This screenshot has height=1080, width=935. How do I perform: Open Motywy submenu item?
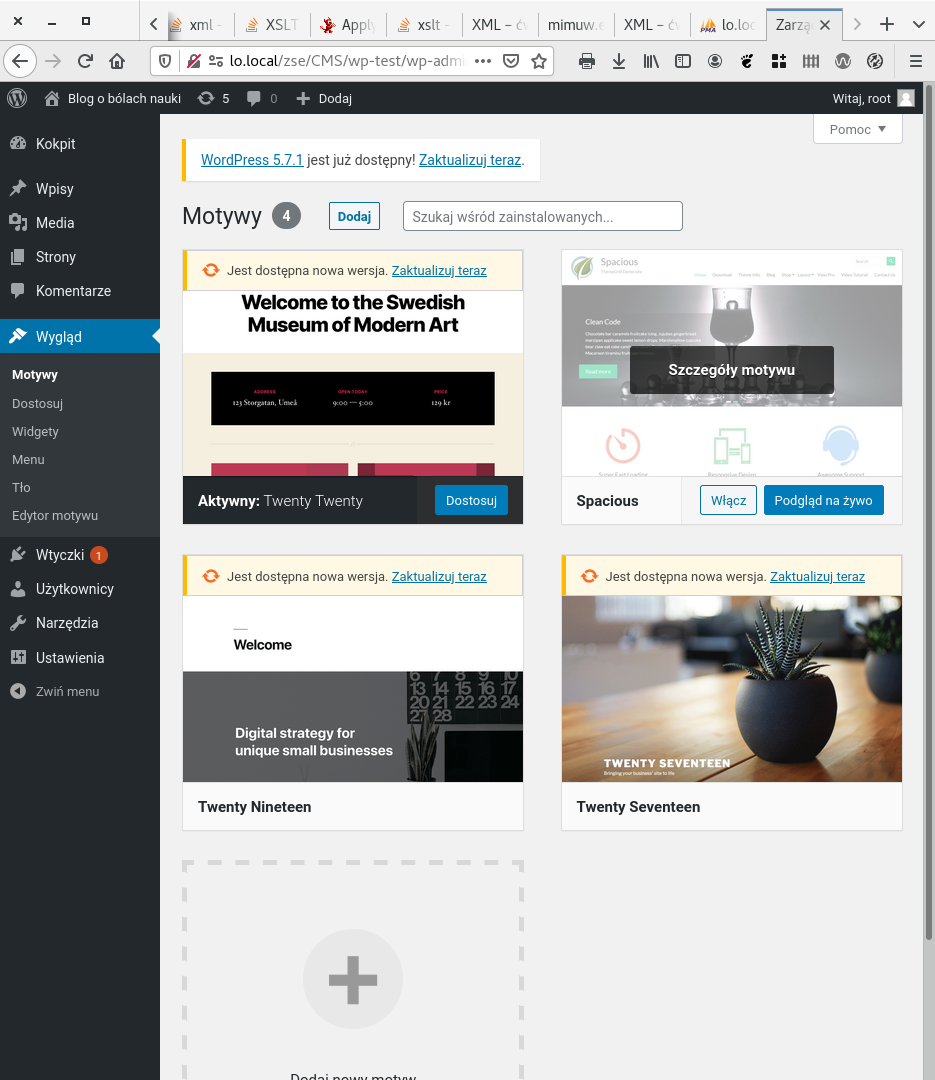(x=34, y=375)
